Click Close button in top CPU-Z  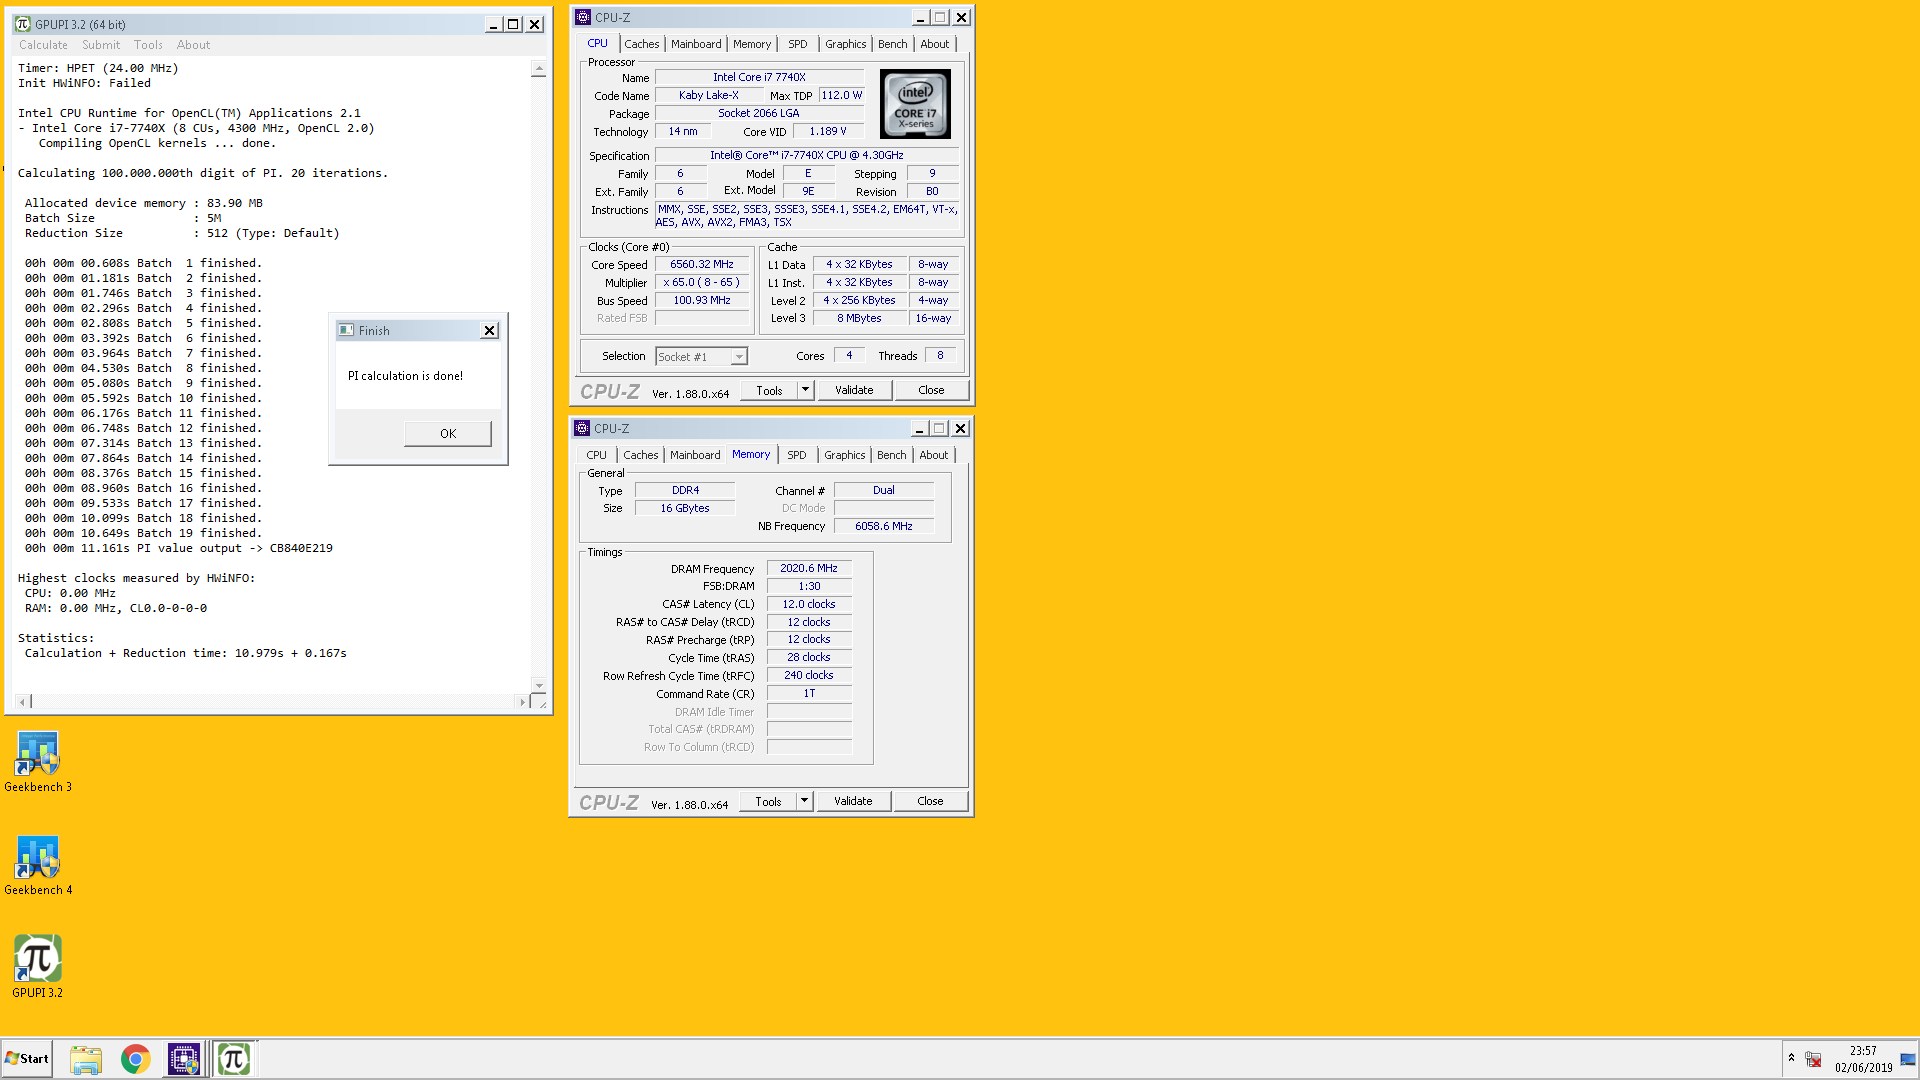pos(931,391)
